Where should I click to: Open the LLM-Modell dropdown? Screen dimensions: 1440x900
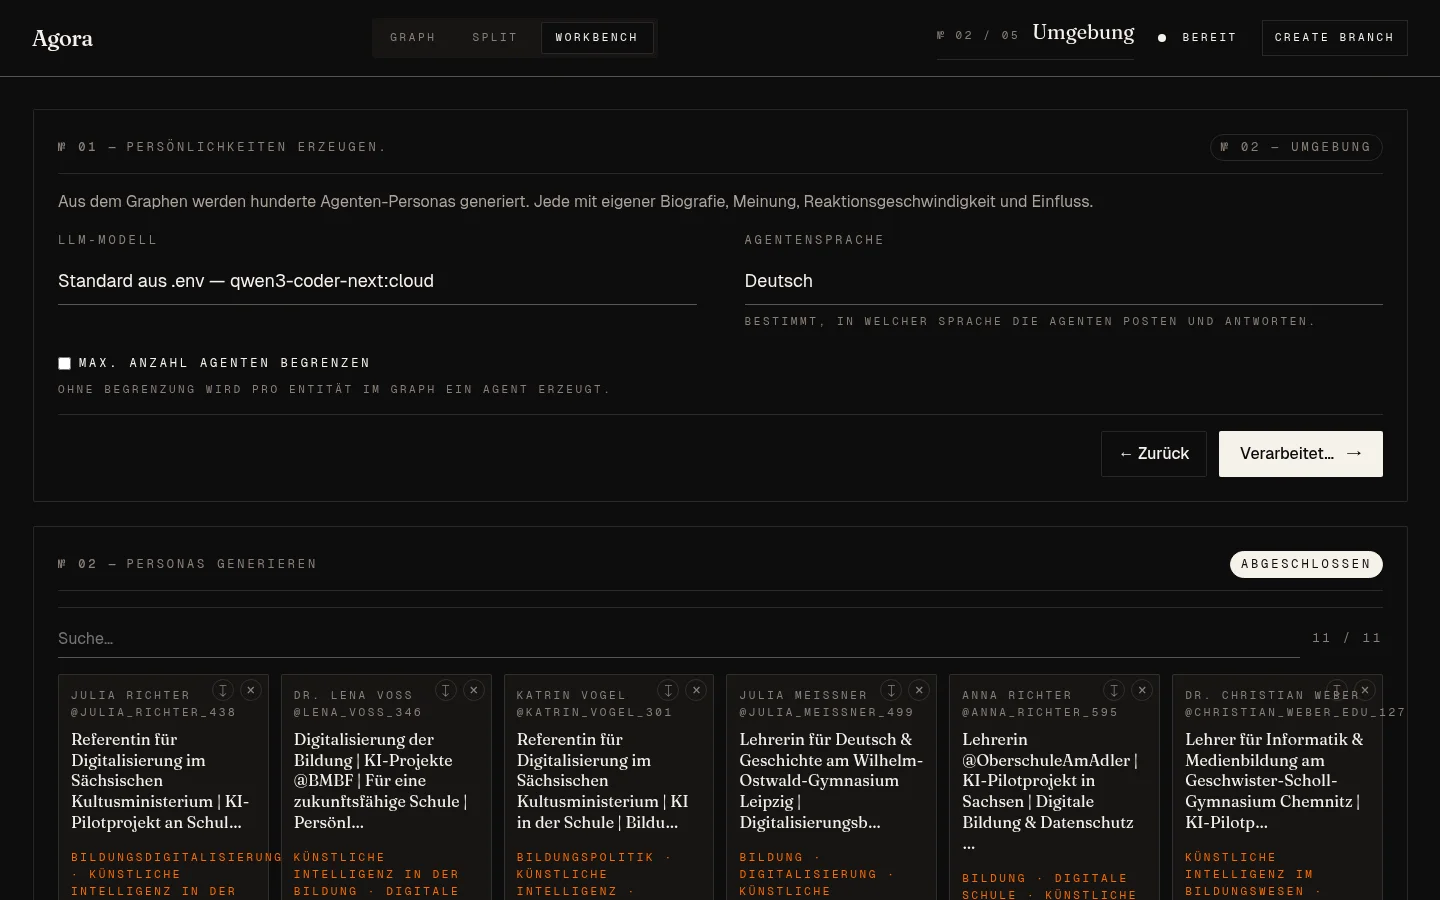tap(377, 281)
